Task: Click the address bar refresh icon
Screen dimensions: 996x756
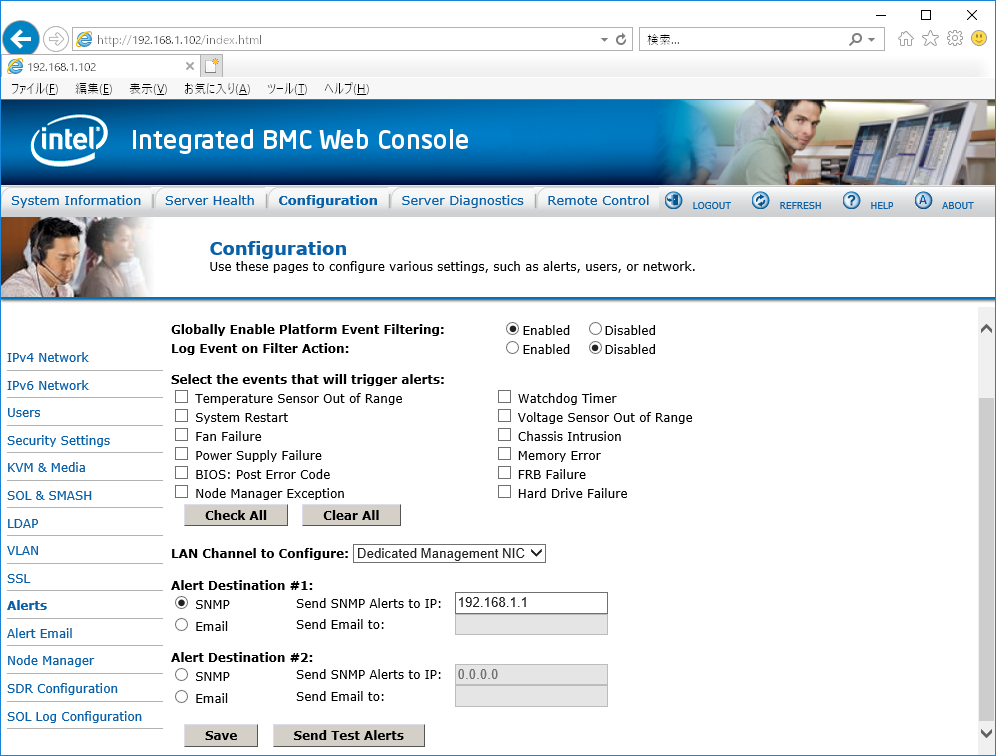Action: [x=621, y=39]
